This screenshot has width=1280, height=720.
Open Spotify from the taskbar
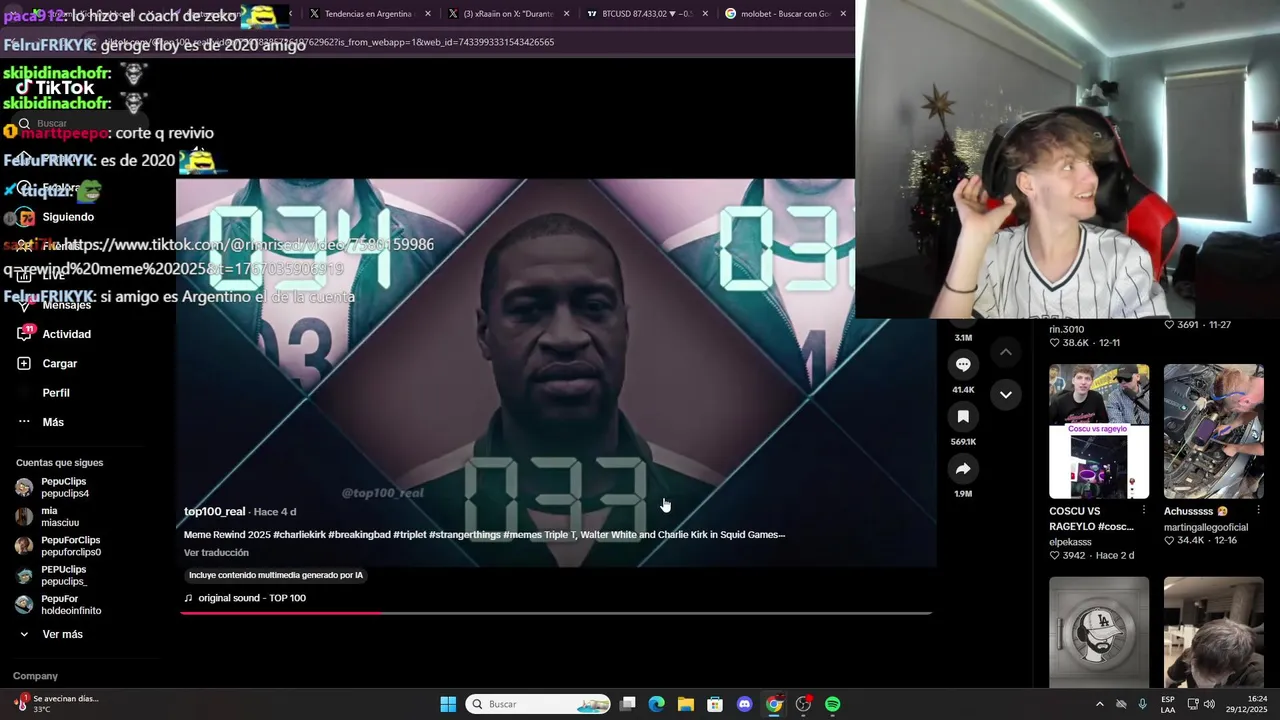[x=833, y=704]
